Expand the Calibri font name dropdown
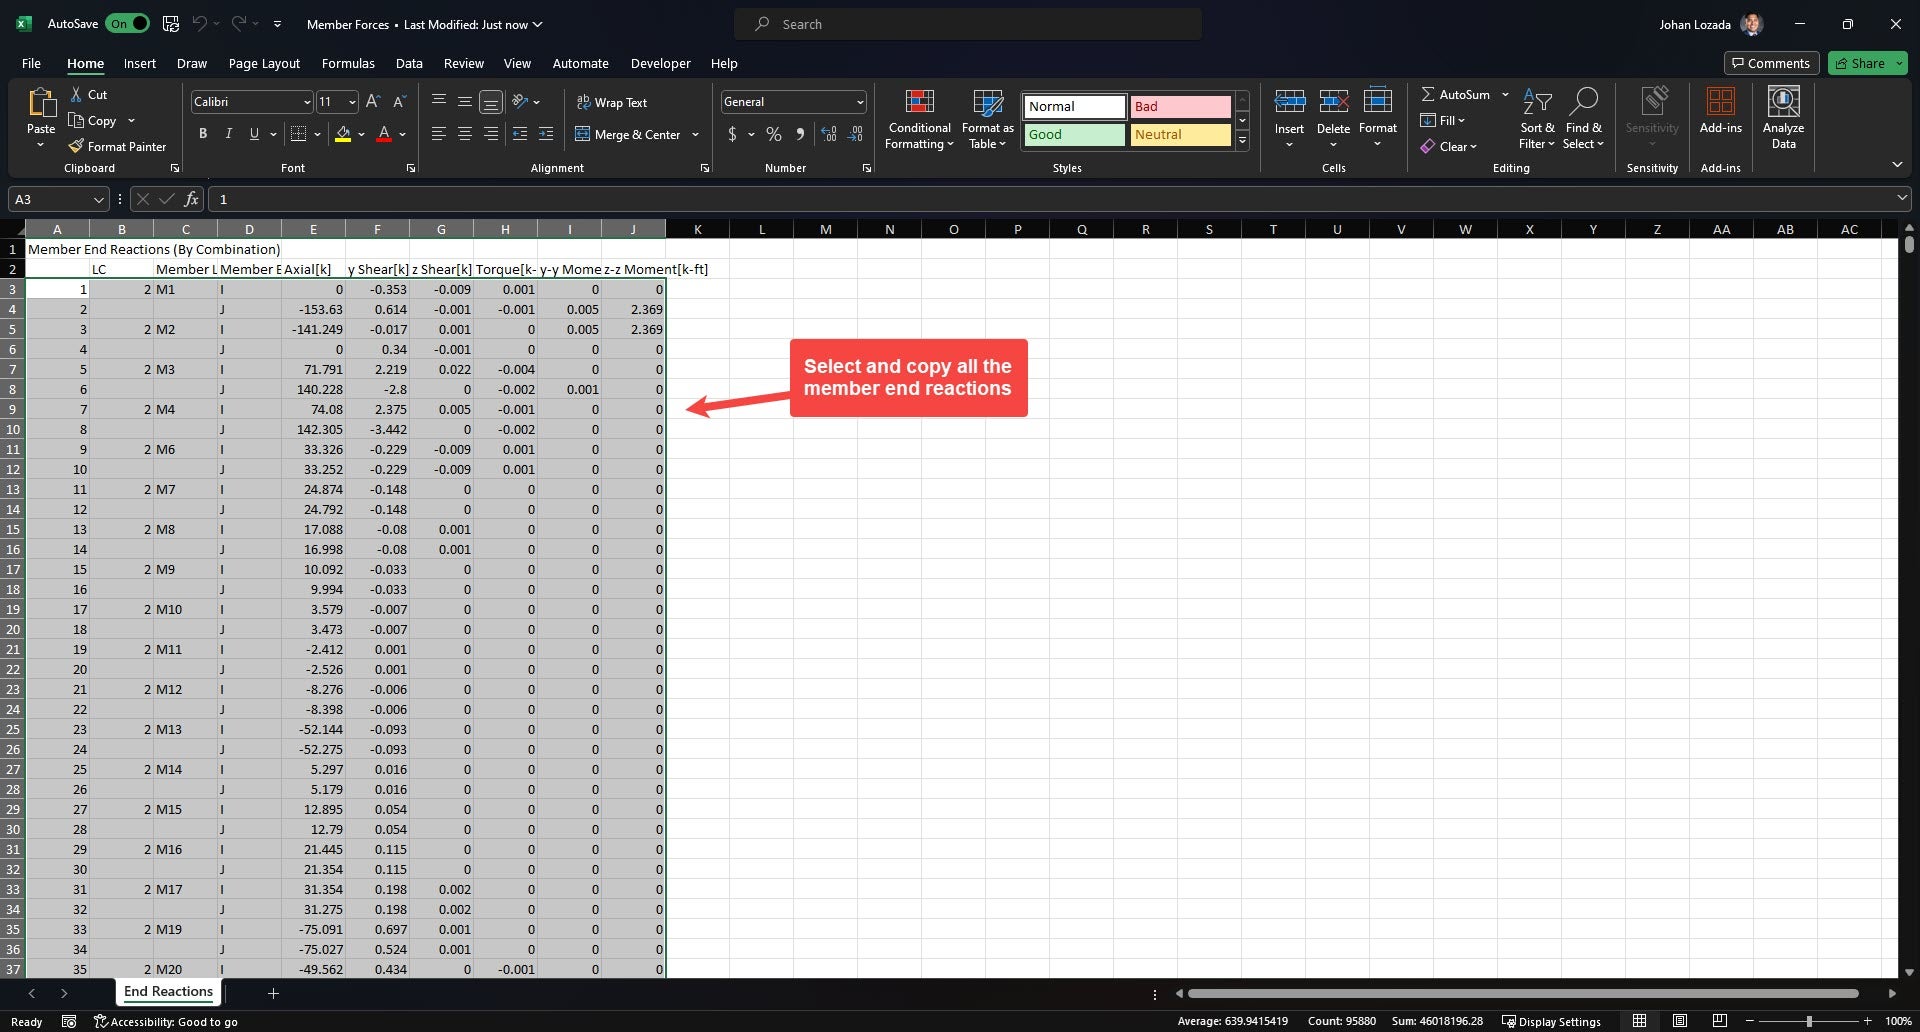The image size is (1920, 1032). [306, 102]
